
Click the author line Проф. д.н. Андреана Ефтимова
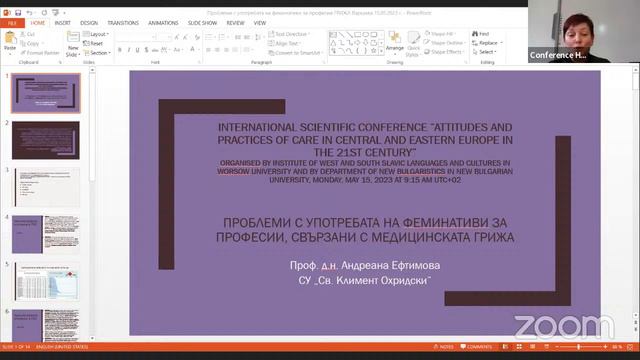[x=365, y=265]
